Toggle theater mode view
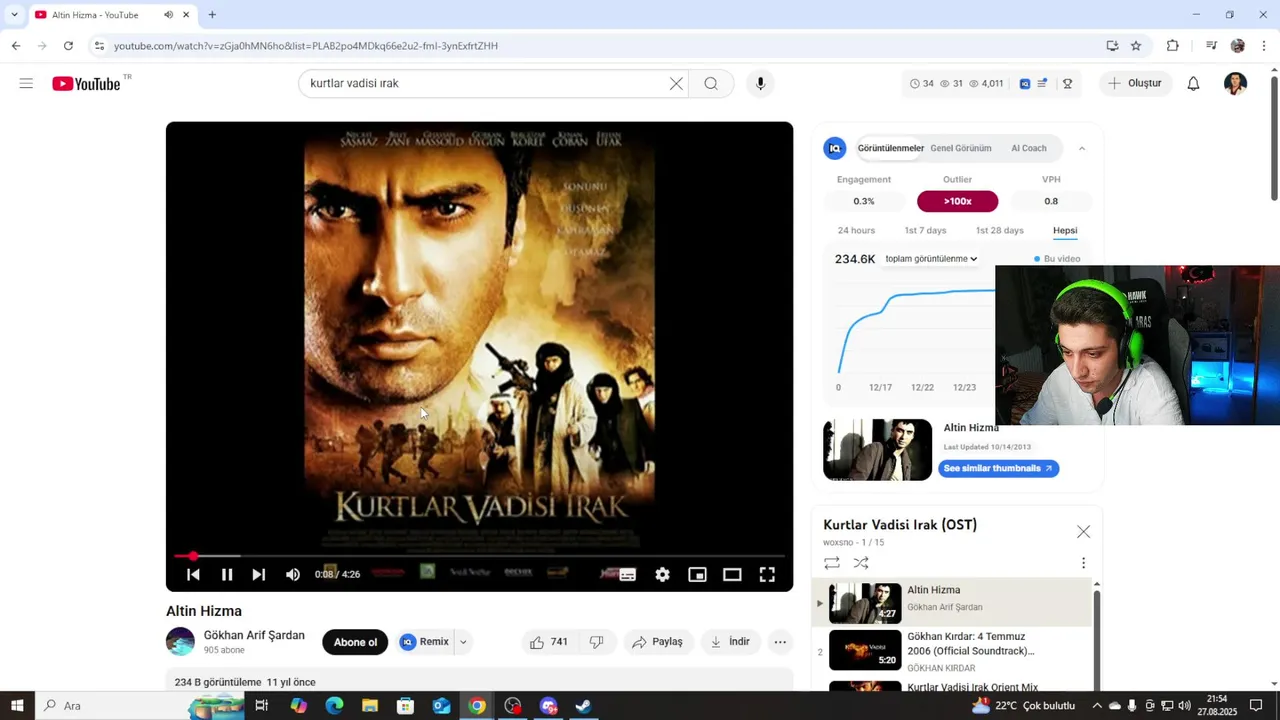 point(732,574)
